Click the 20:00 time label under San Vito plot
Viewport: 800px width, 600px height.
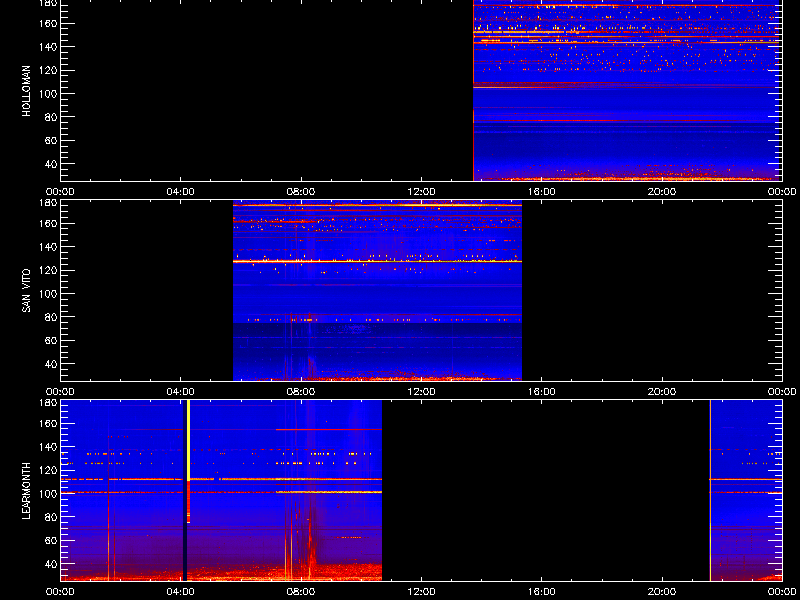[662, 392]
